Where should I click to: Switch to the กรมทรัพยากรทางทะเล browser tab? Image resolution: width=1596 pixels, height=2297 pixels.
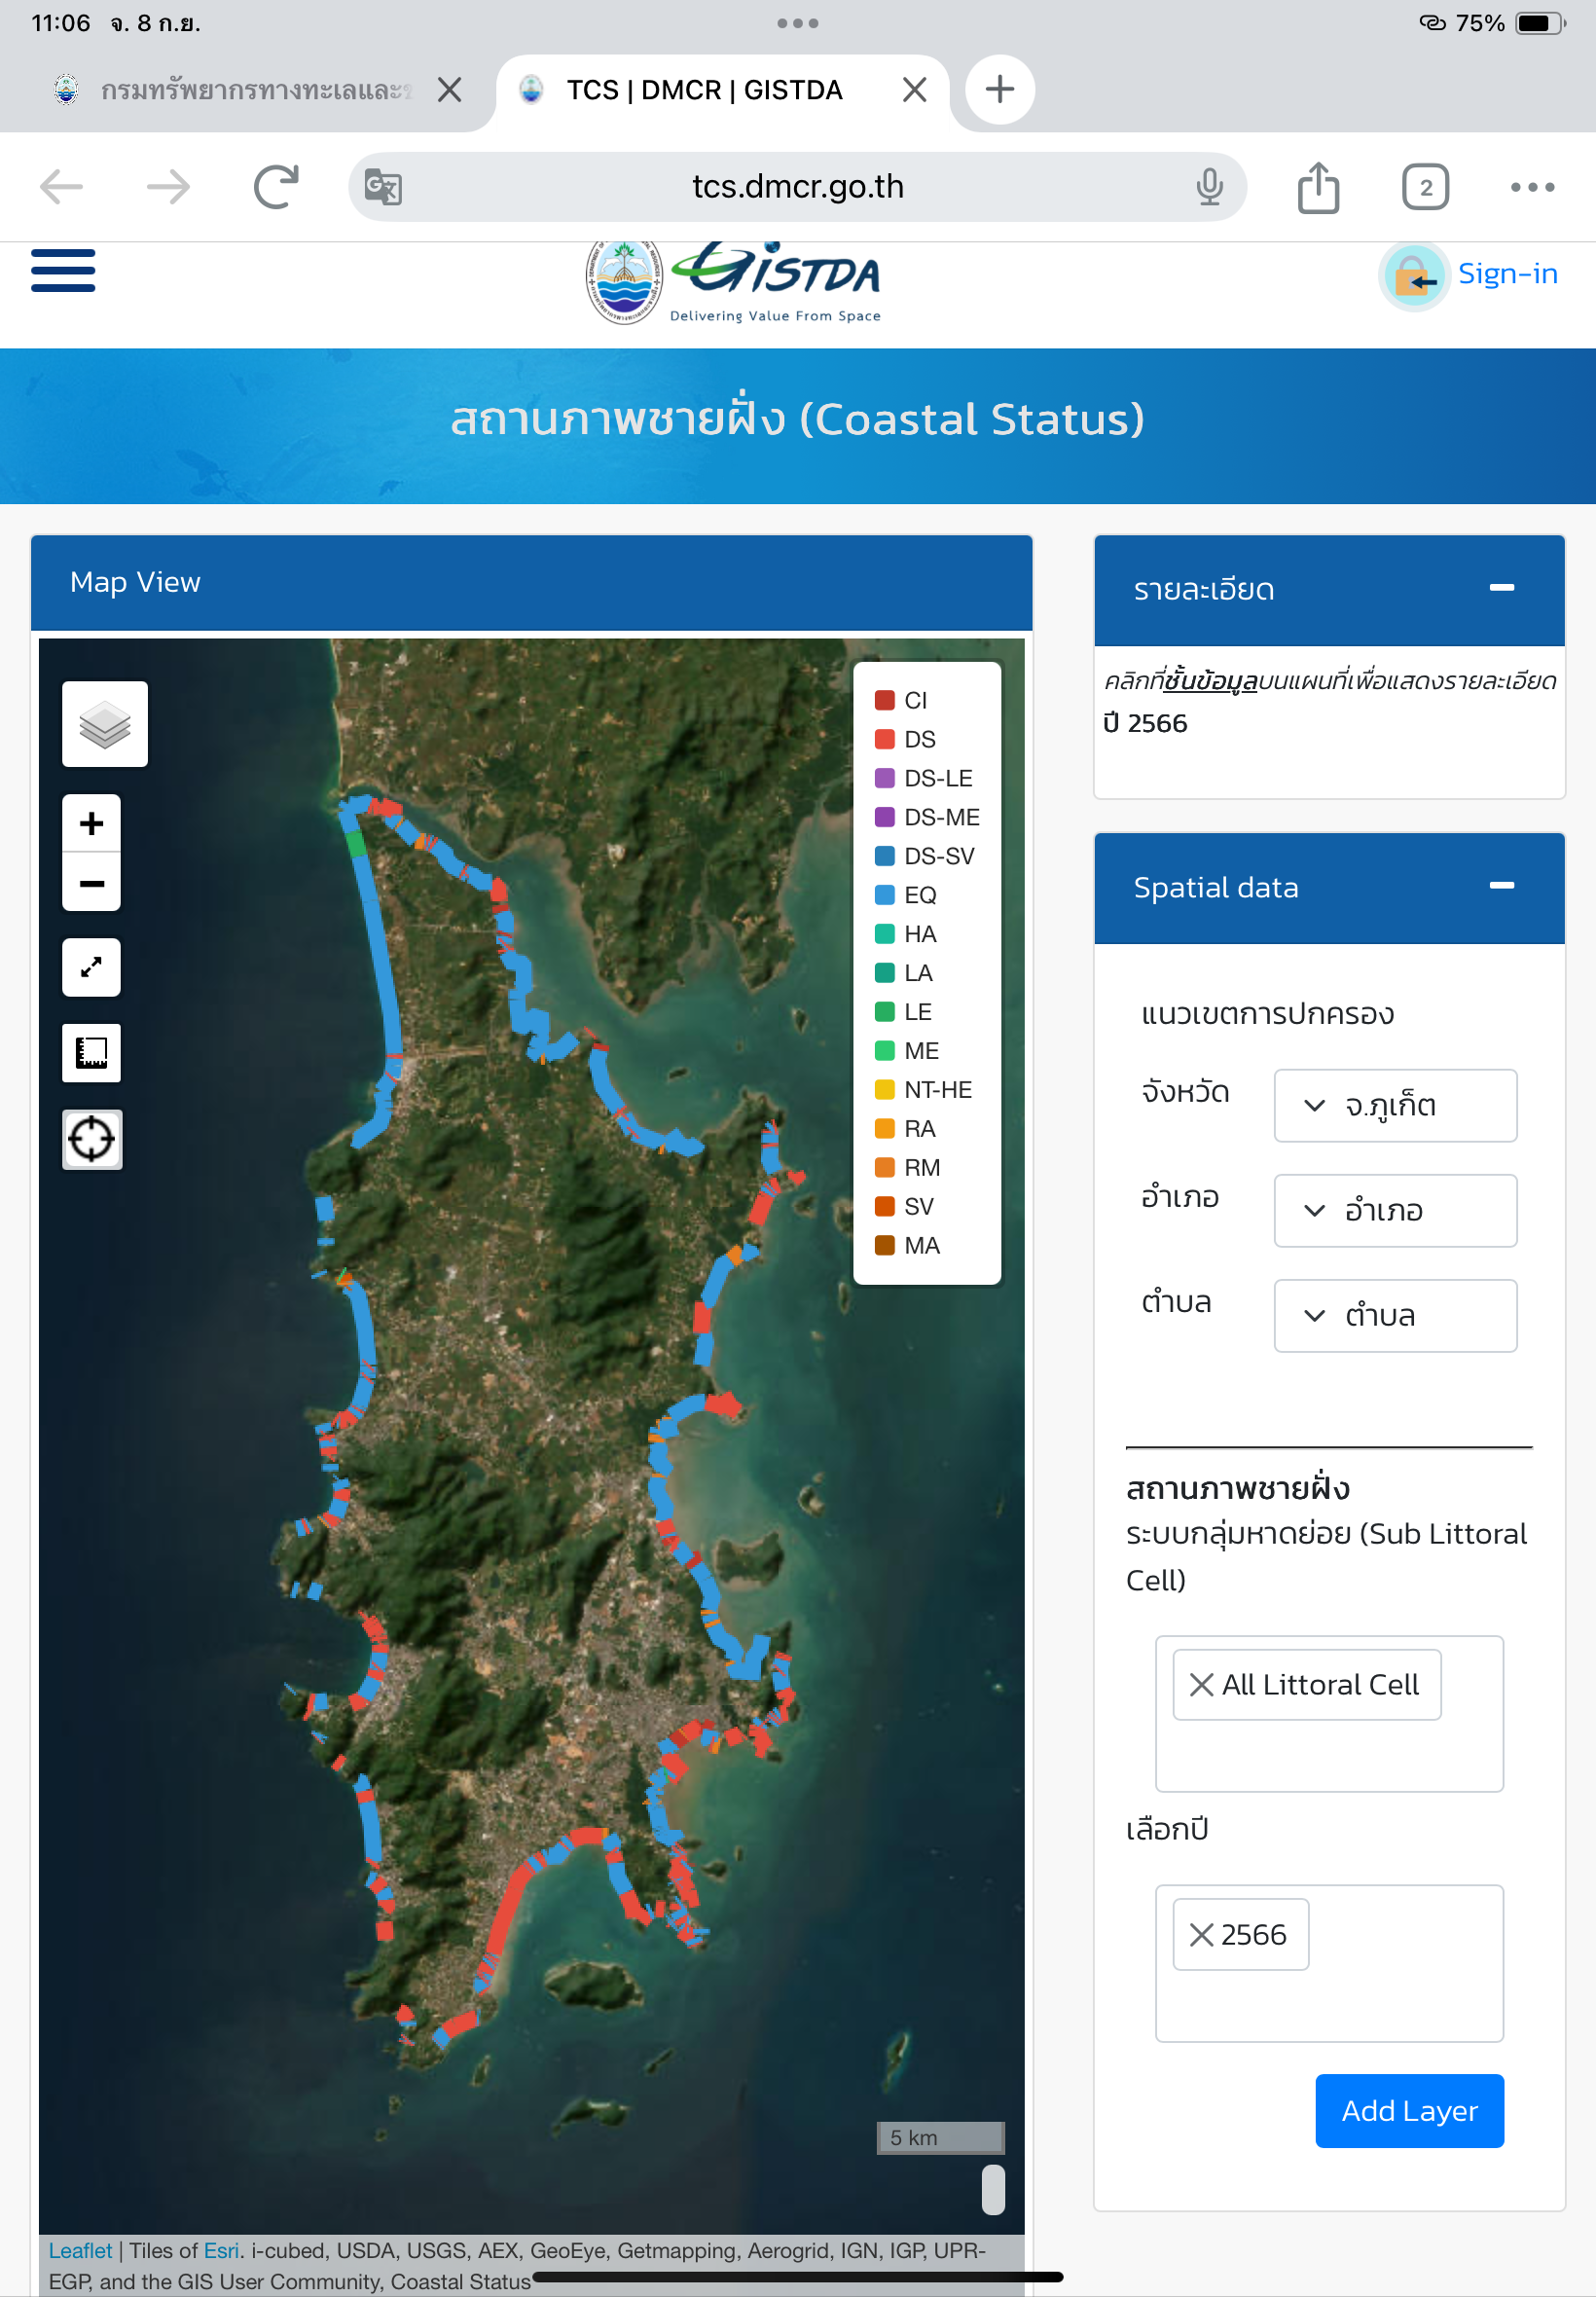[x=240, y=91]
